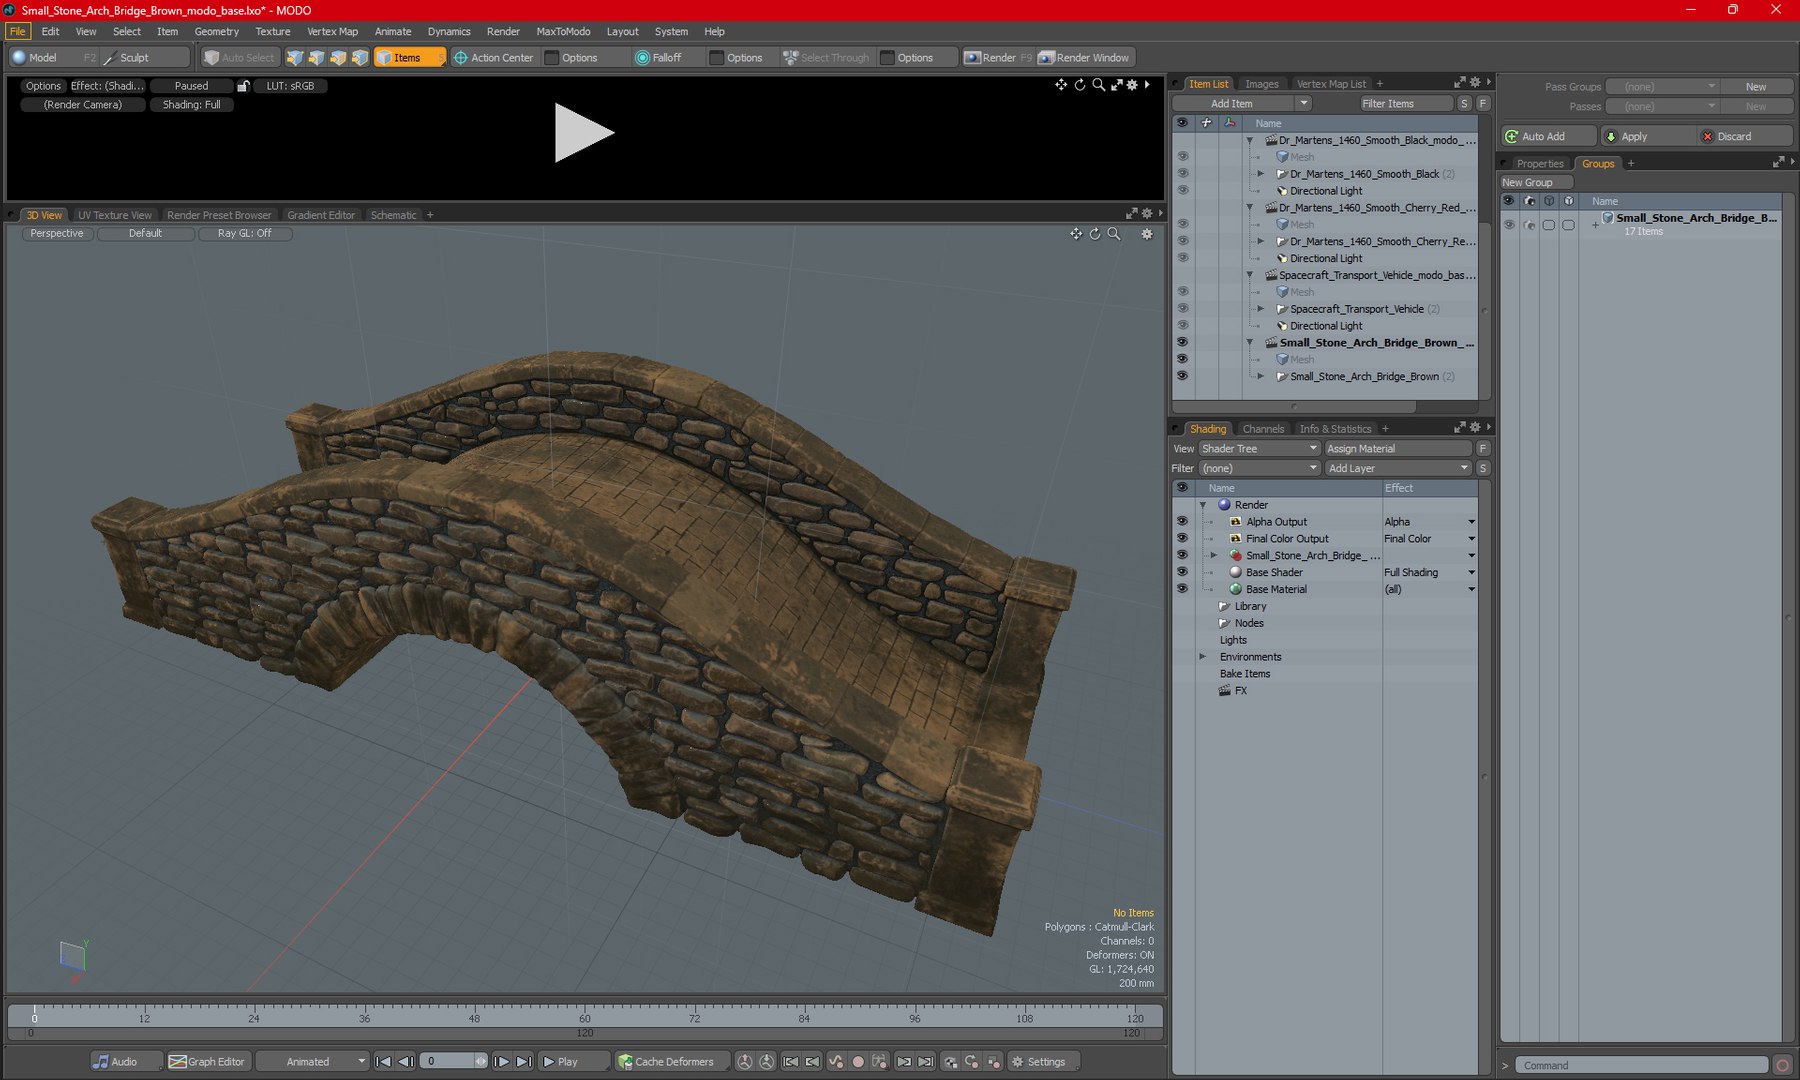The height and width of the screenshot is (1080, 1800).
Task: Open the Render Window
Action: (x=1084, y=58)
